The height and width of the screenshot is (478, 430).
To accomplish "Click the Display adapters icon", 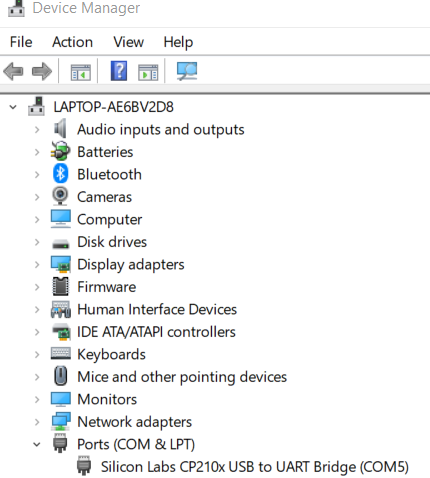I will [x=61, y=264].
